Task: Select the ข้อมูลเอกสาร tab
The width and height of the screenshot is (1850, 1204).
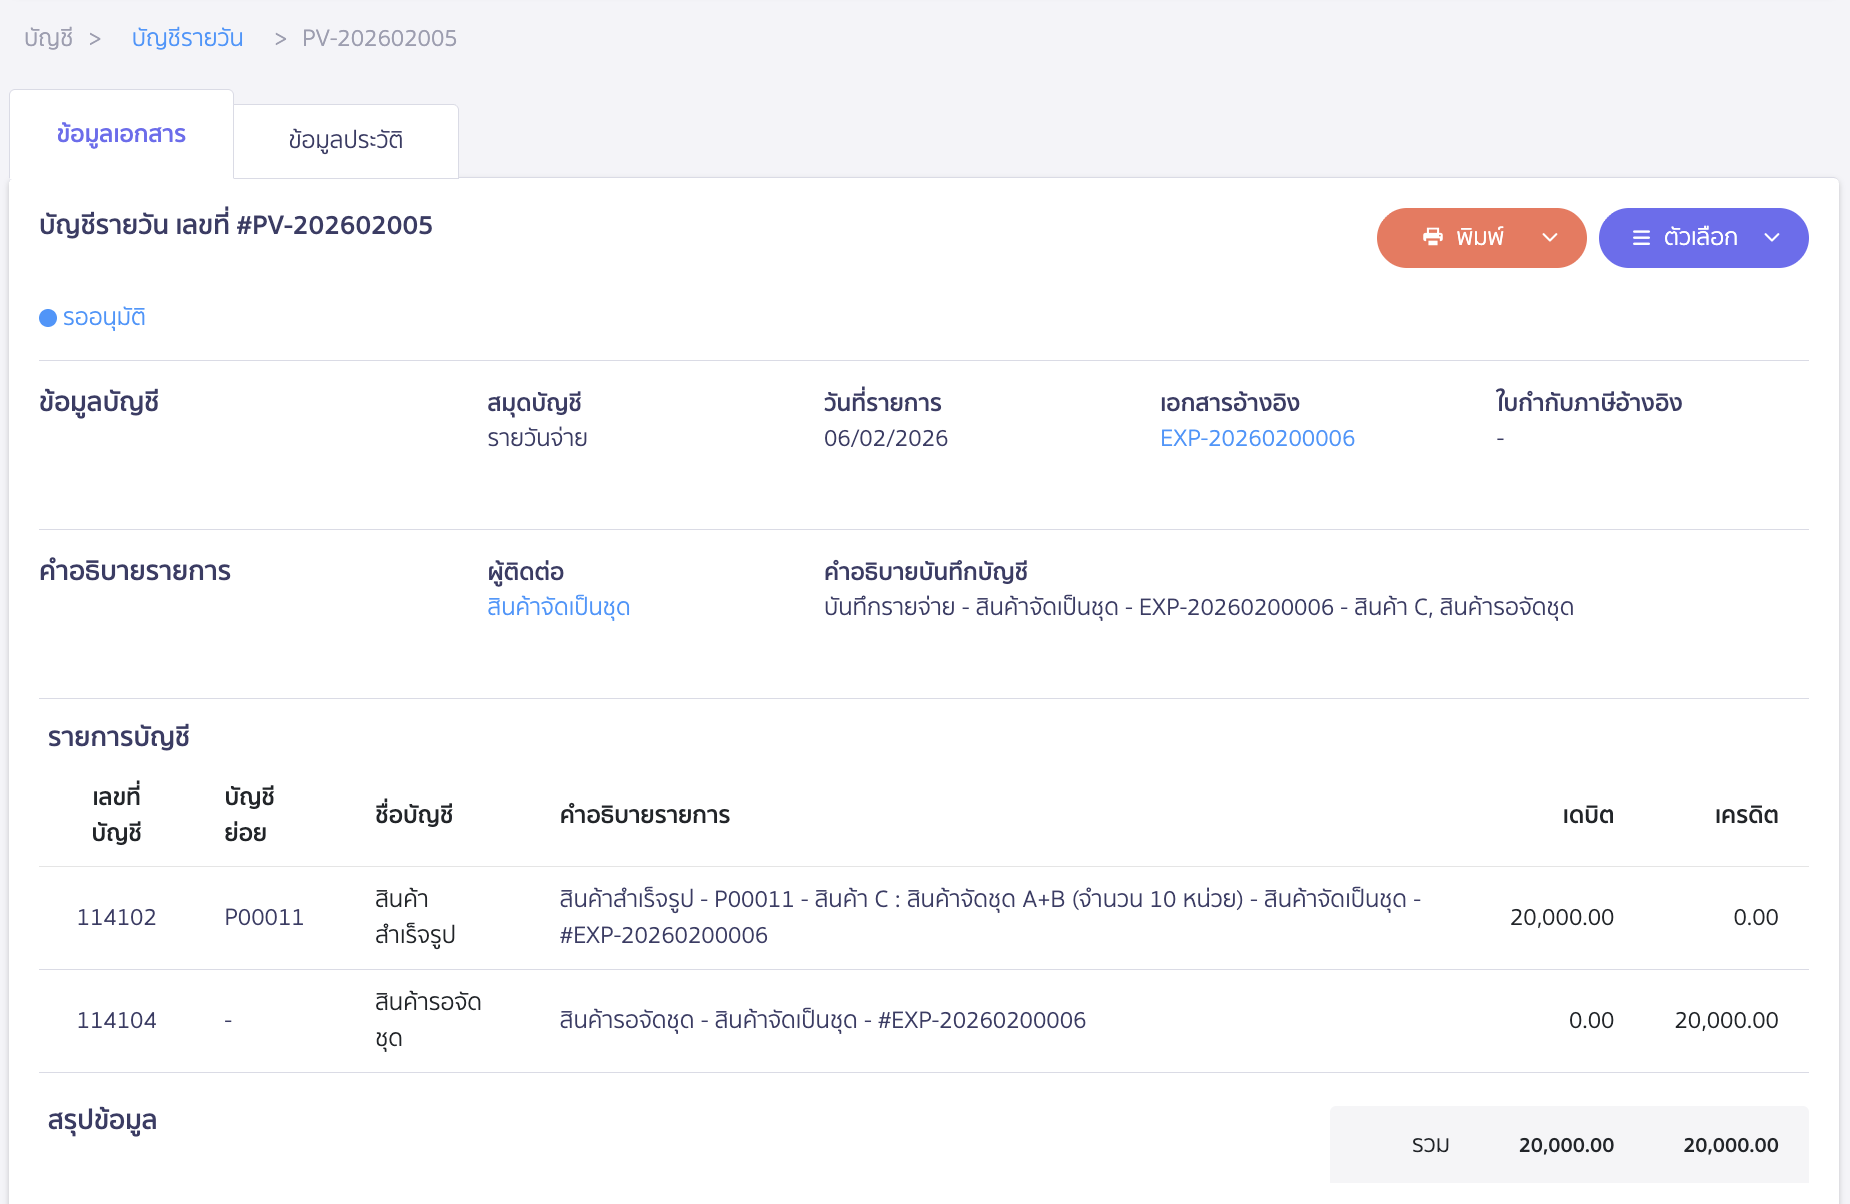Action: pyautogui.click(x=121, y=133)
